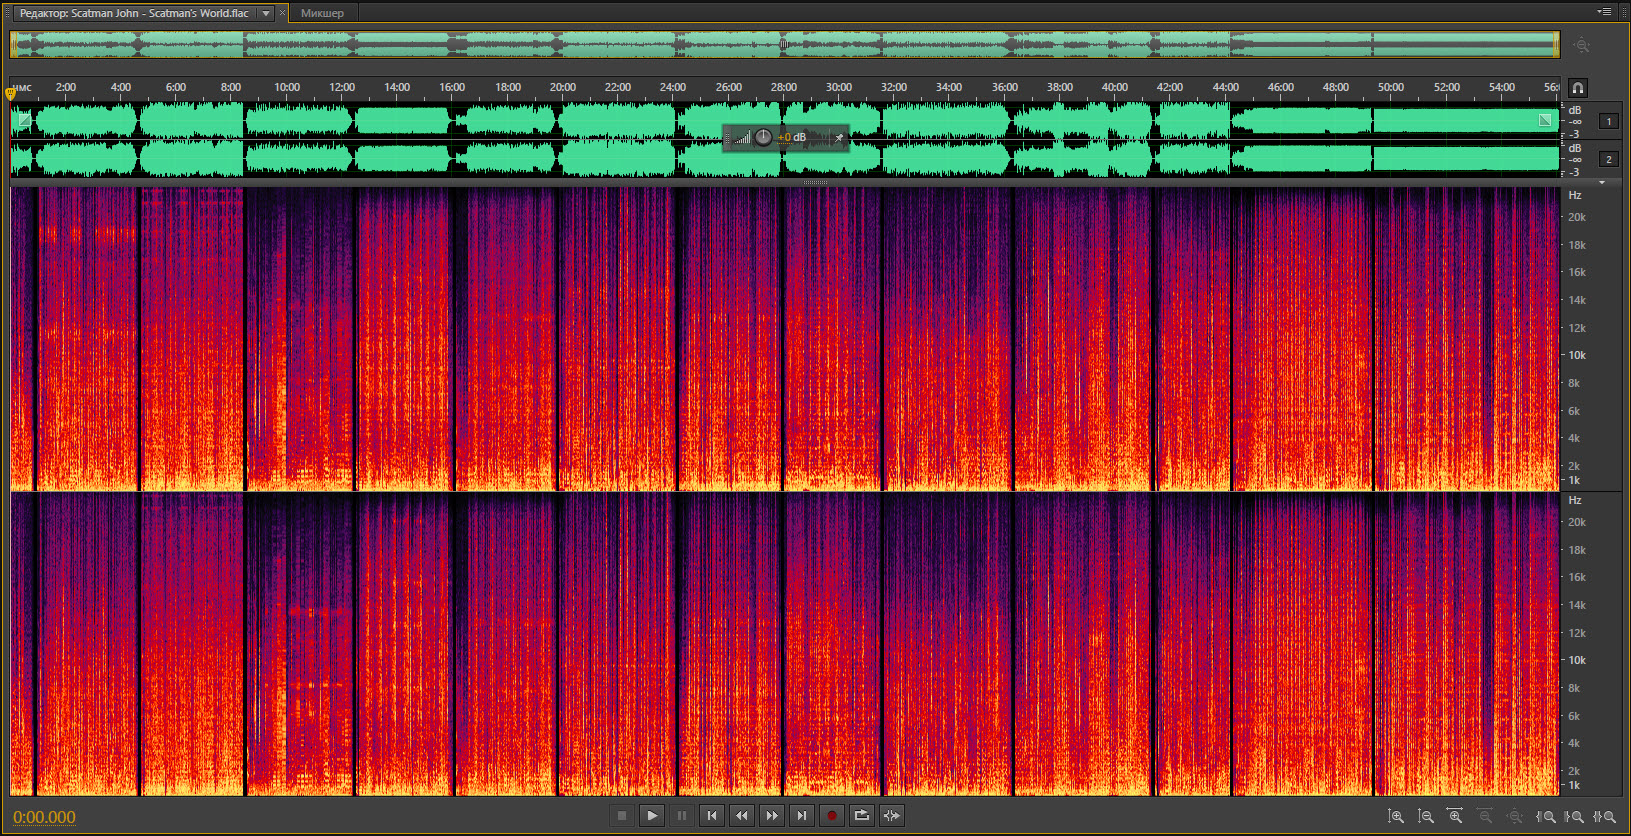Pin the HUD volume overlay
This screenshot has height=836, width=1631.
[839, 138]
